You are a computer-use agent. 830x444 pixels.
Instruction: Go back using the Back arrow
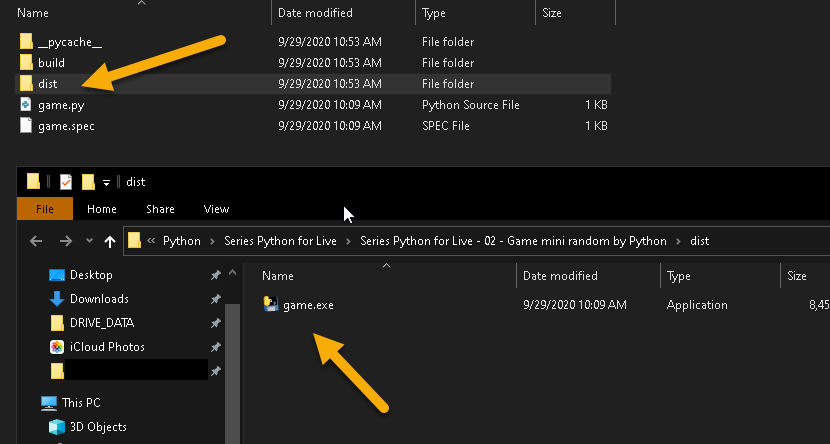click(36, 241)
